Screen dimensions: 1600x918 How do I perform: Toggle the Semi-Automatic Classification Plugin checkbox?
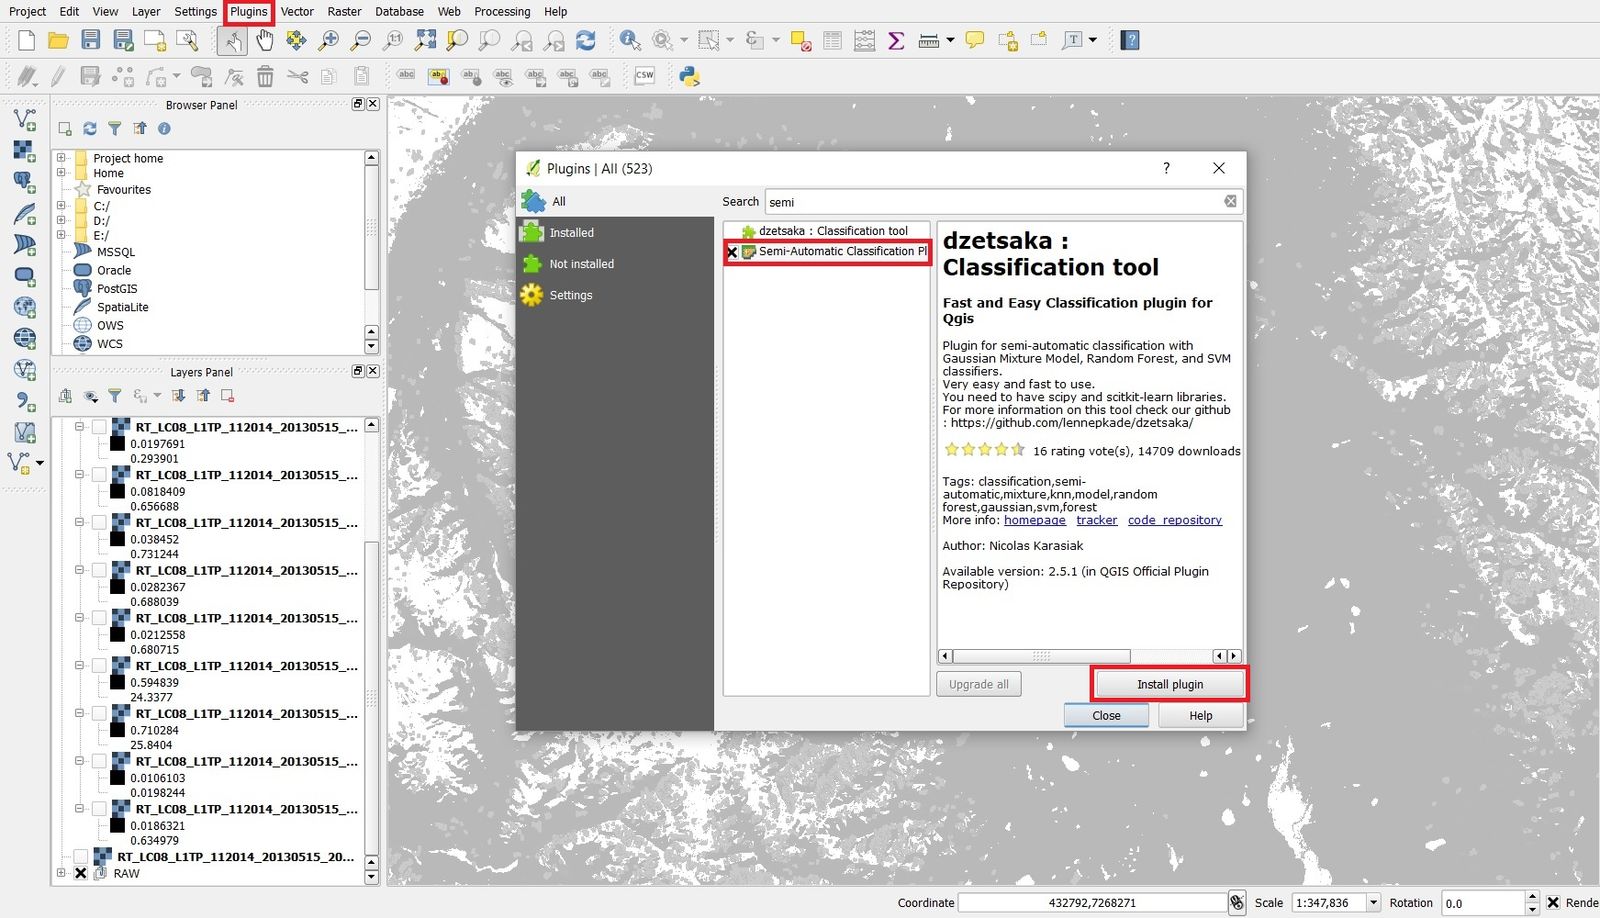click(733, 251)
